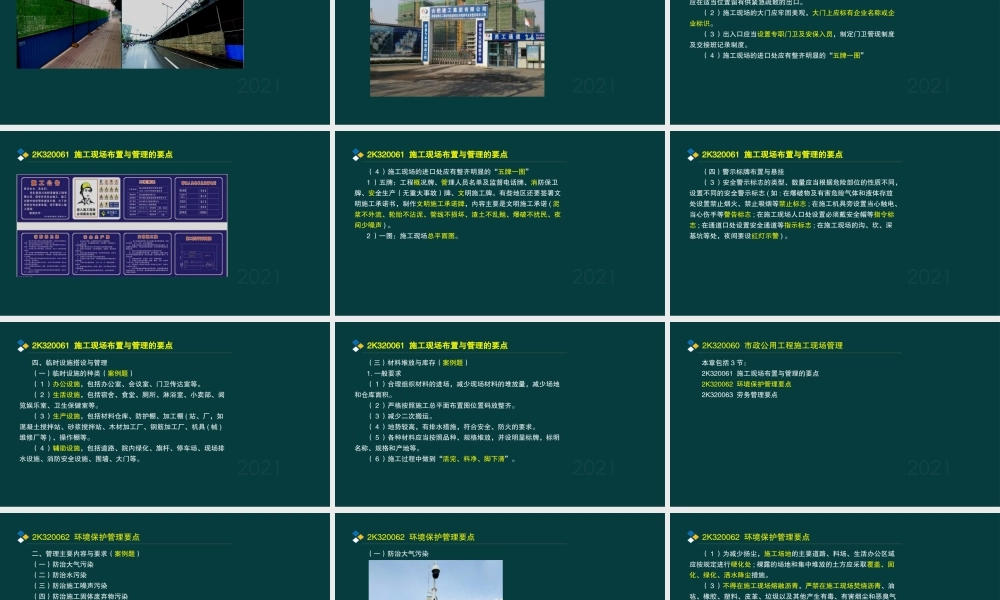The image size is (1000, 600).
Task: Click the yellow "生产设施" text
Action: (x=66, y=416)
